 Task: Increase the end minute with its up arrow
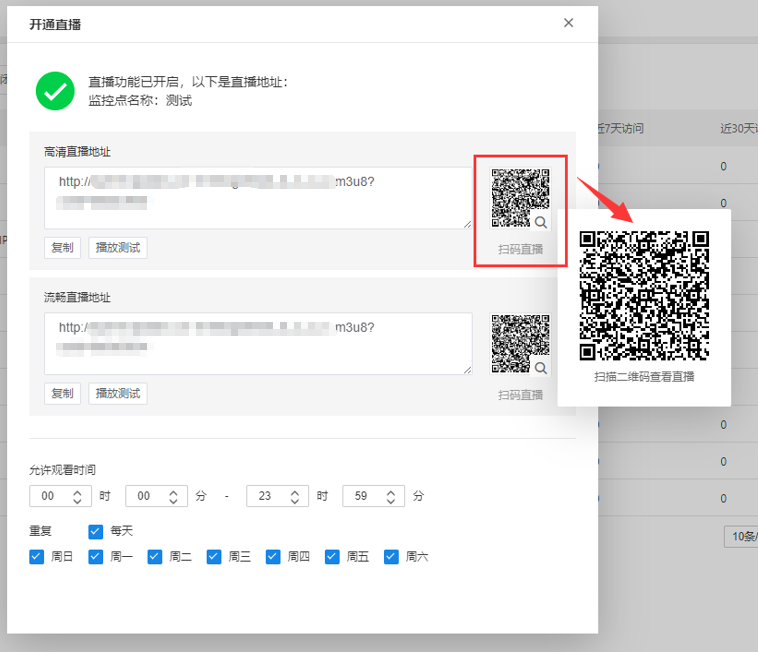(391, 492)
